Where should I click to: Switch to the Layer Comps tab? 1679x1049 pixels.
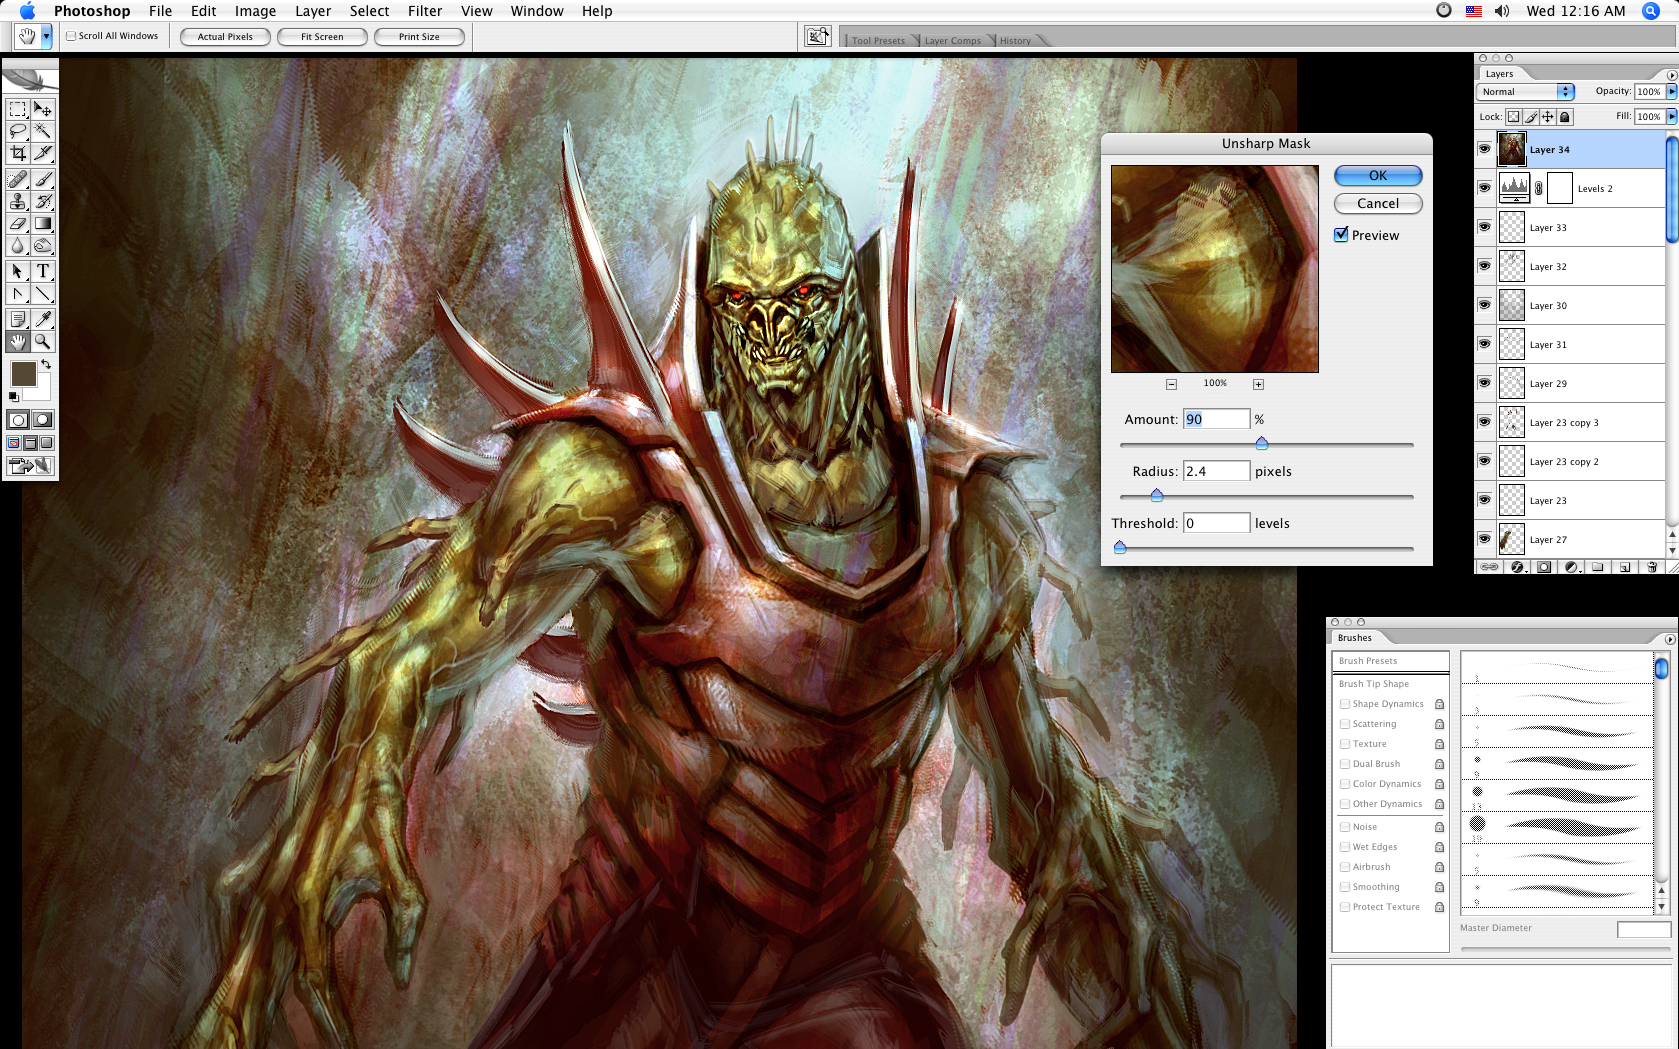pos(952,41)
